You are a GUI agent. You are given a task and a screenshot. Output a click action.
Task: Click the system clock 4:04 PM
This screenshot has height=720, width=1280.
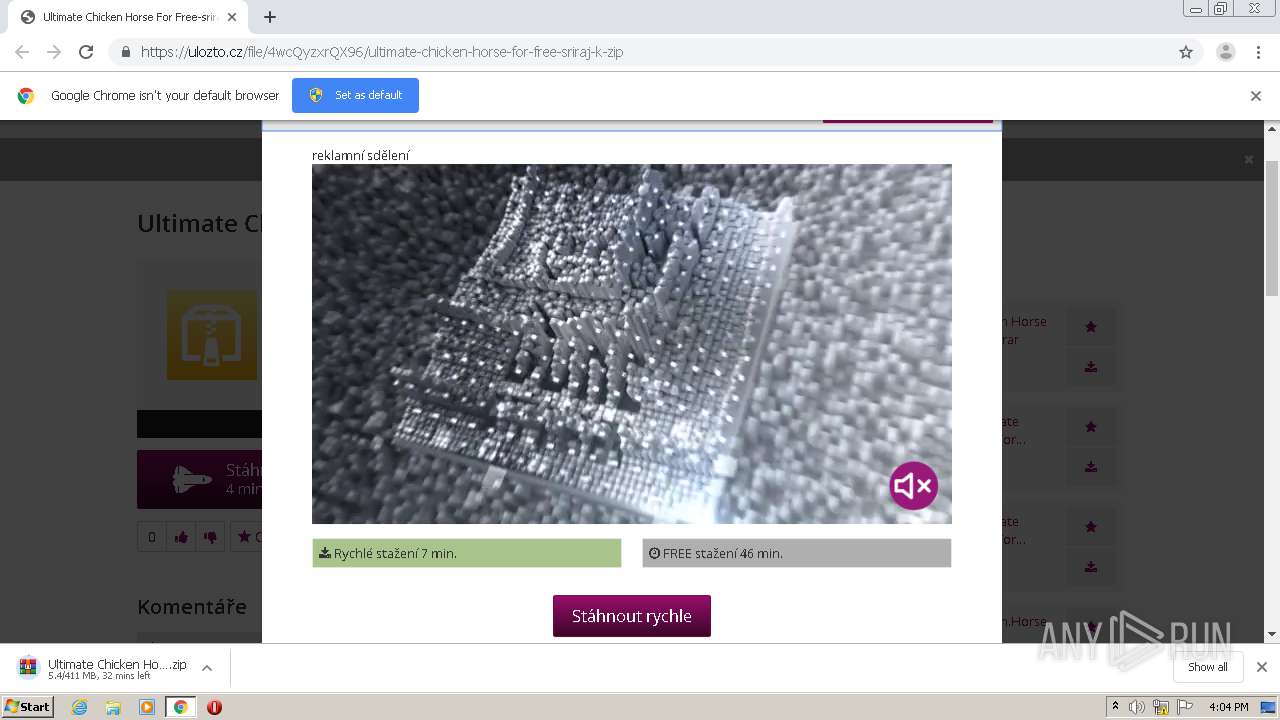pos(1228,707)
